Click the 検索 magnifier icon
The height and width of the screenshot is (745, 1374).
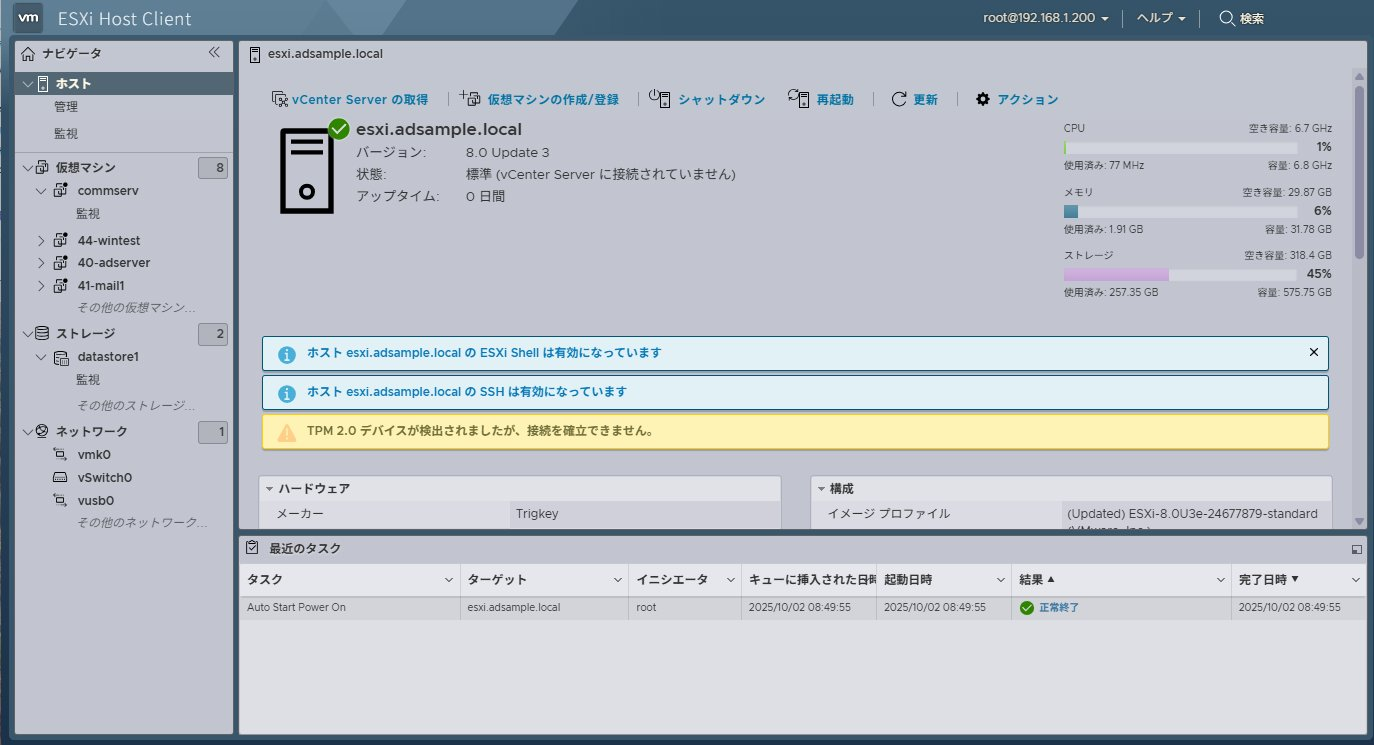point(1227,19)
